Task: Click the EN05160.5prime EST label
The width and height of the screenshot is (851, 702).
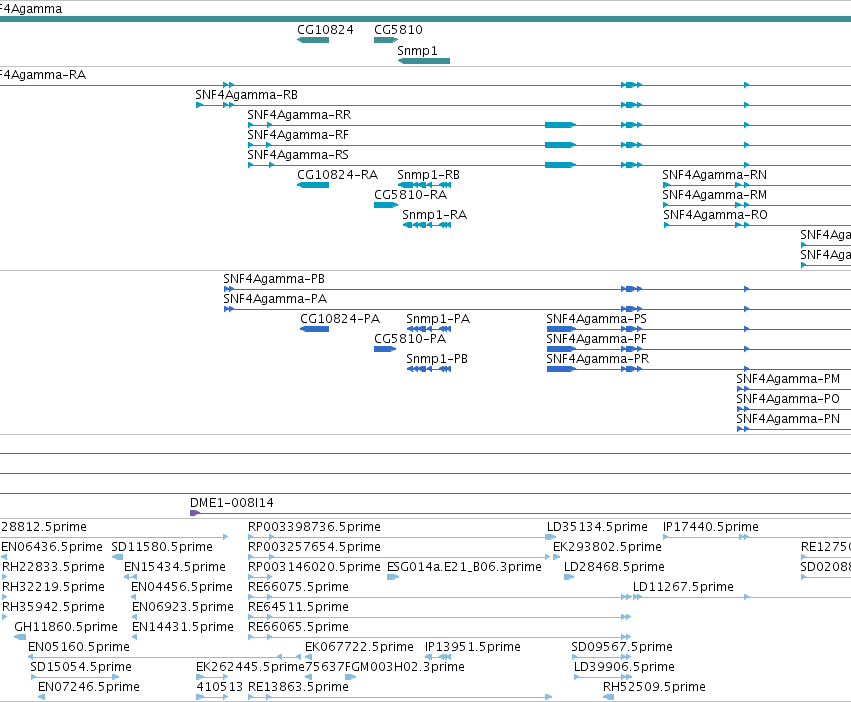Action: pyautogui.click(x=79, y=647)
